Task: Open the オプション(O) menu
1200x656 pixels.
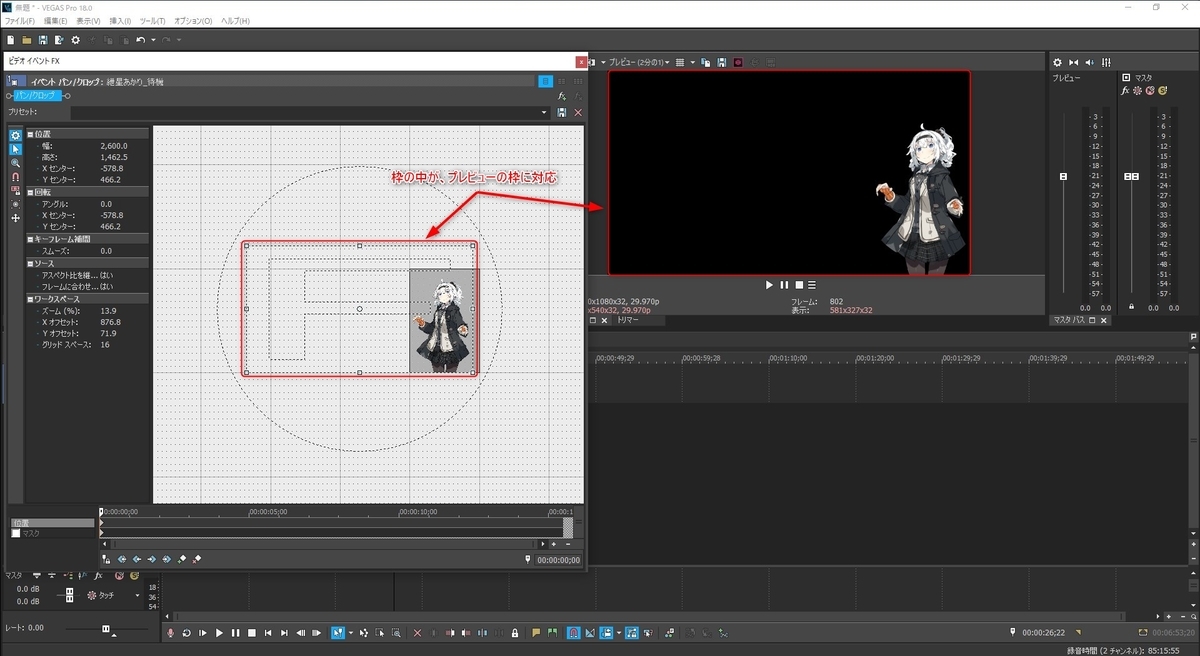Action: point(193,20)
